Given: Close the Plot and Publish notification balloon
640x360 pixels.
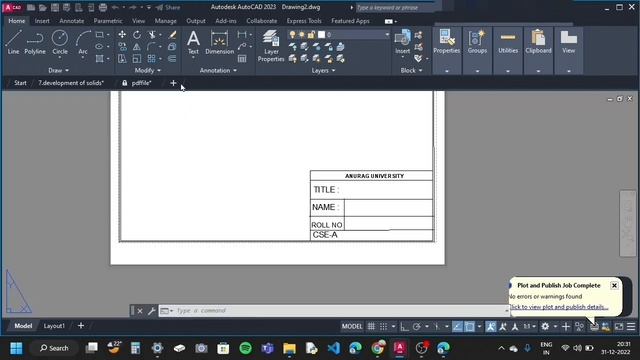Looking at the screenshot, I should [614, 285].
